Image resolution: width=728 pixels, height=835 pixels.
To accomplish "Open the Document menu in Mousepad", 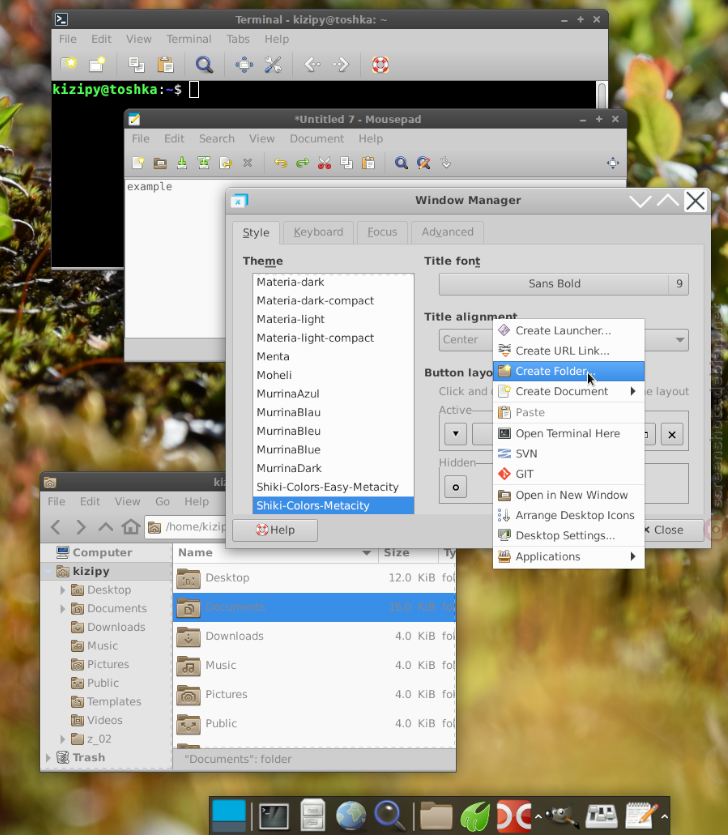I will pyautogui.click(x=317, y=138).
